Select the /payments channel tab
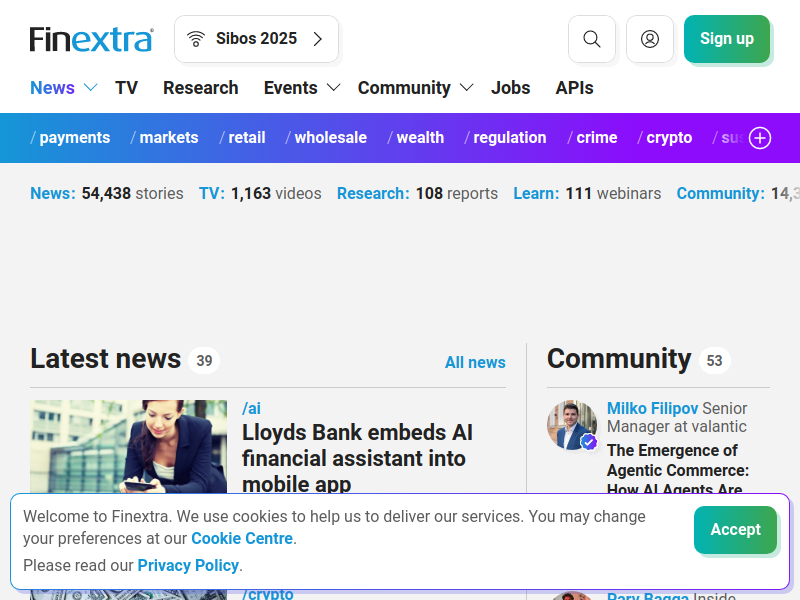The image size is (800, 600). (70, 138)
